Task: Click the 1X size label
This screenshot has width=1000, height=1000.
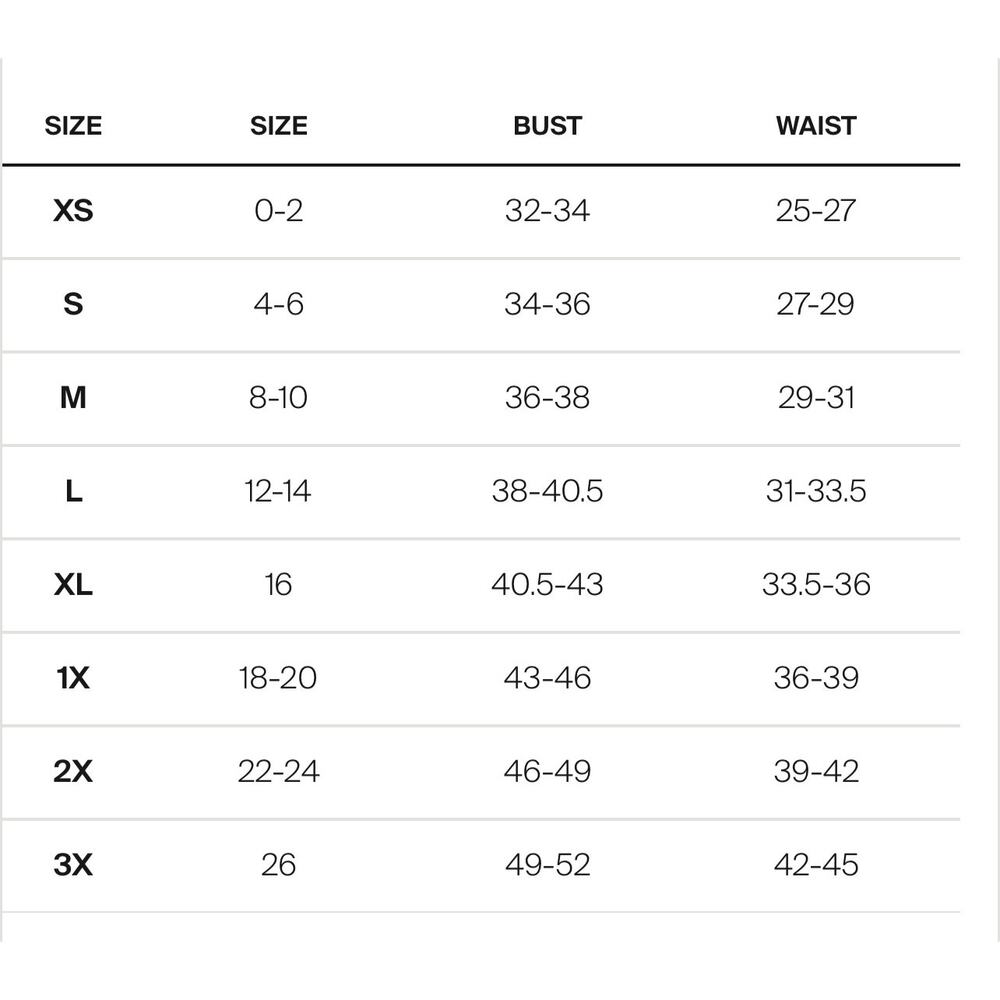Action: pyautogui.click(x=73, y=677)
